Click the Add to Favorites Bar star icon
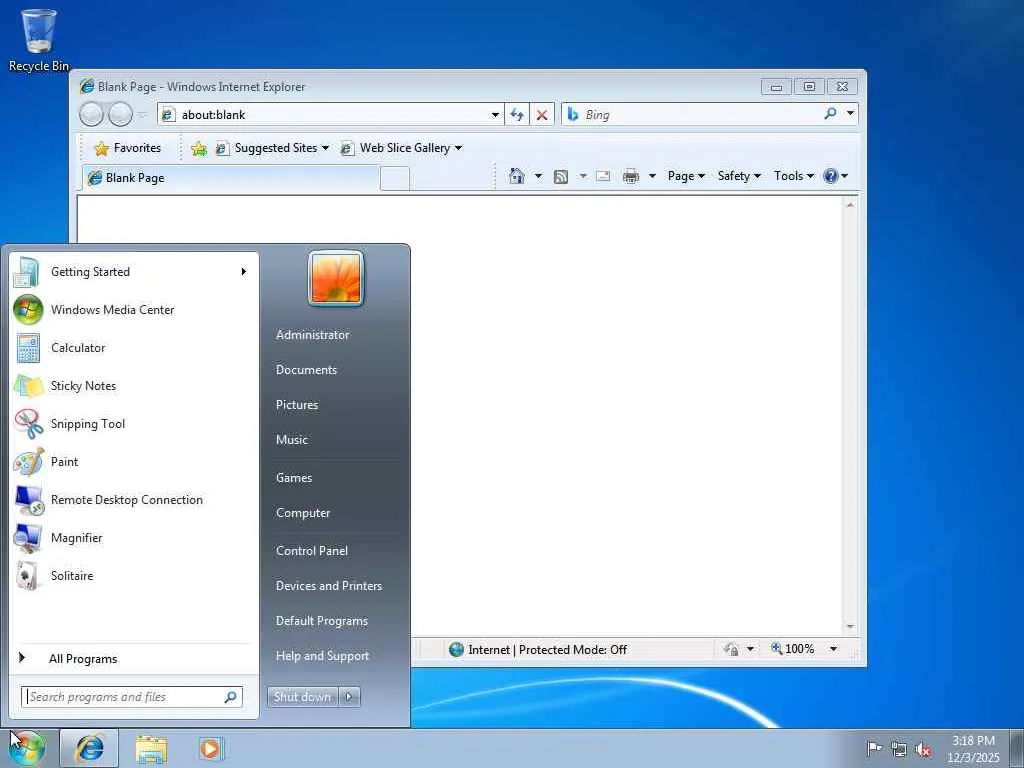Screen dimensions: 1024x768 click(199, 149)
